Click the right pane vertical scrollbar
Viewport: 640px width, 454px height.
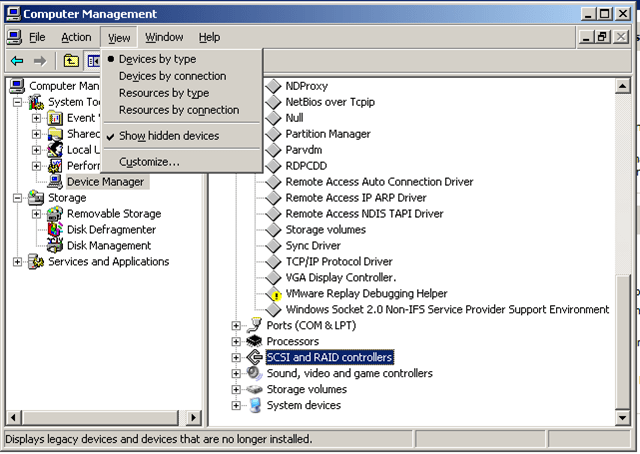[624, 200]
